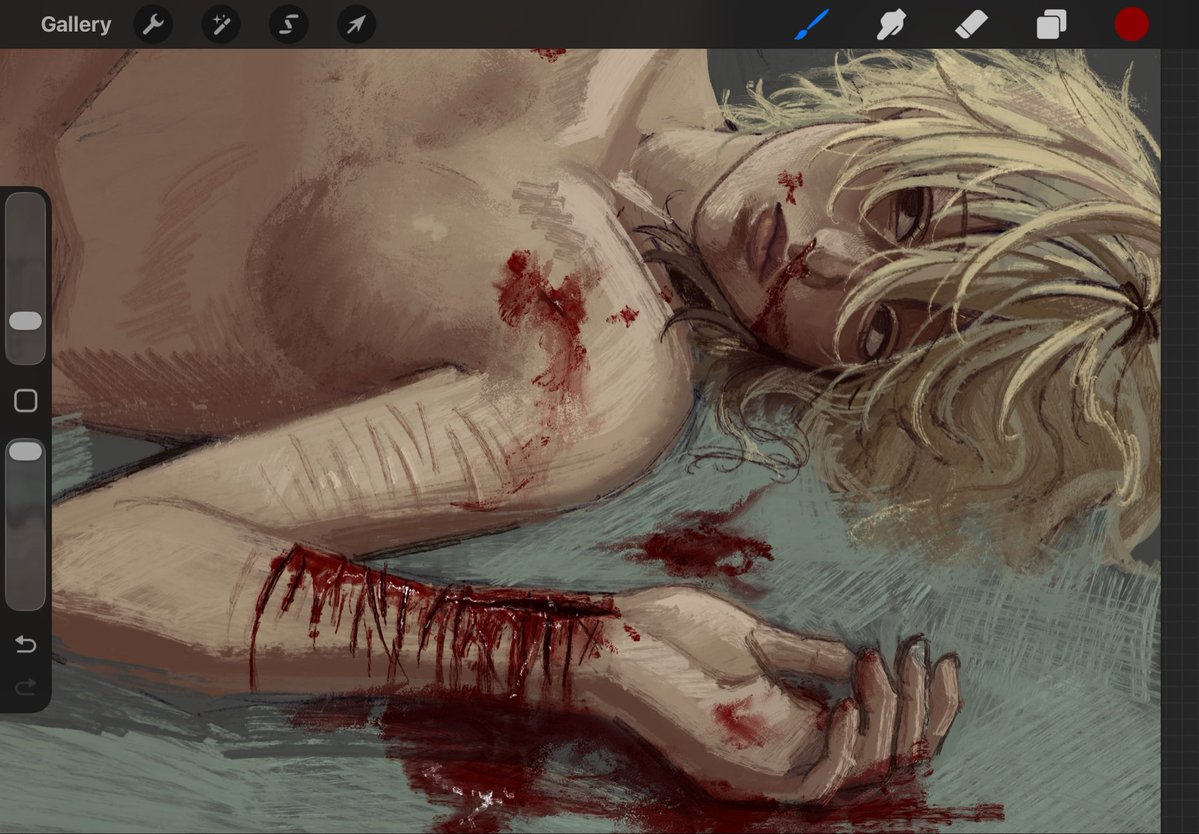The width and height of the screenshot is (1199, 834).
Task: Select the Smudge tool
Action: pyautogui.click(x=892, y=24)
